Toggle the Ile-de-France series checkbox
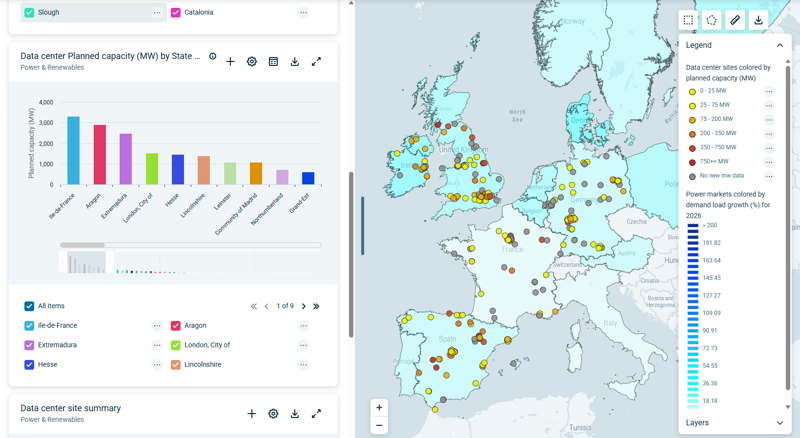 tap(29, 326)
